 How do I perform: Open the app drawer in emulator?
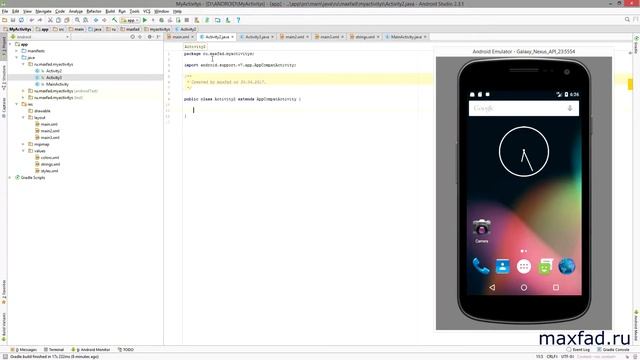coord(524,267)
